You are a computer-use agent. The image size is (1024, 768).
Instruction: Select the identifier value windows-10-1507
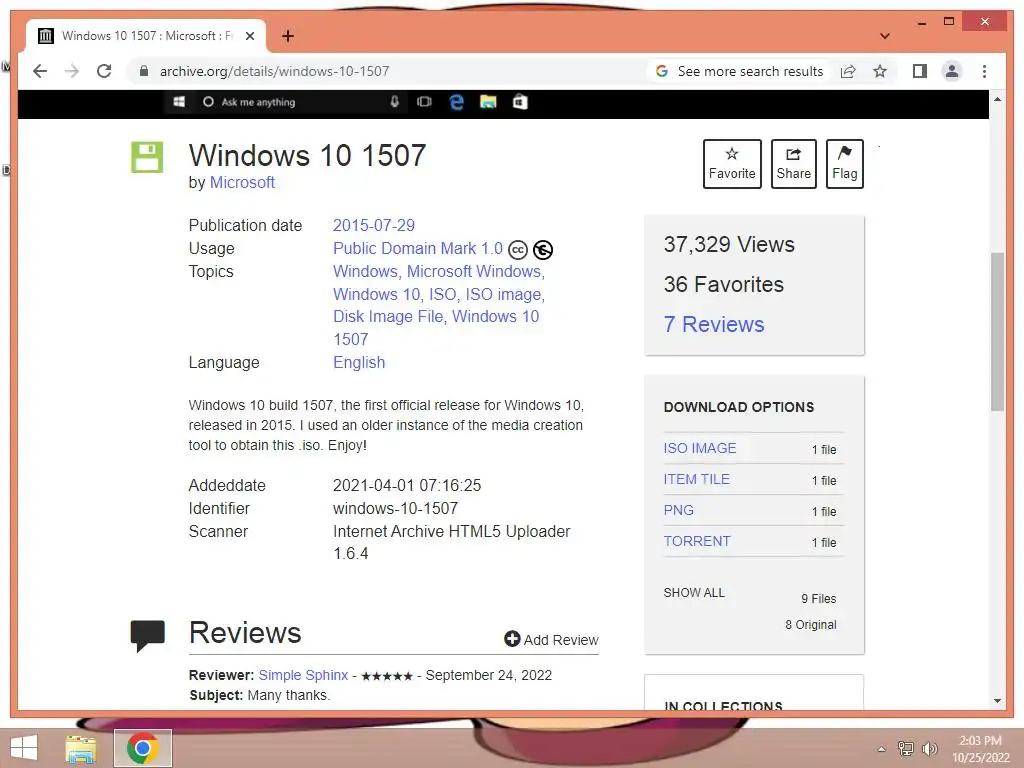click(x=395, y=508)
